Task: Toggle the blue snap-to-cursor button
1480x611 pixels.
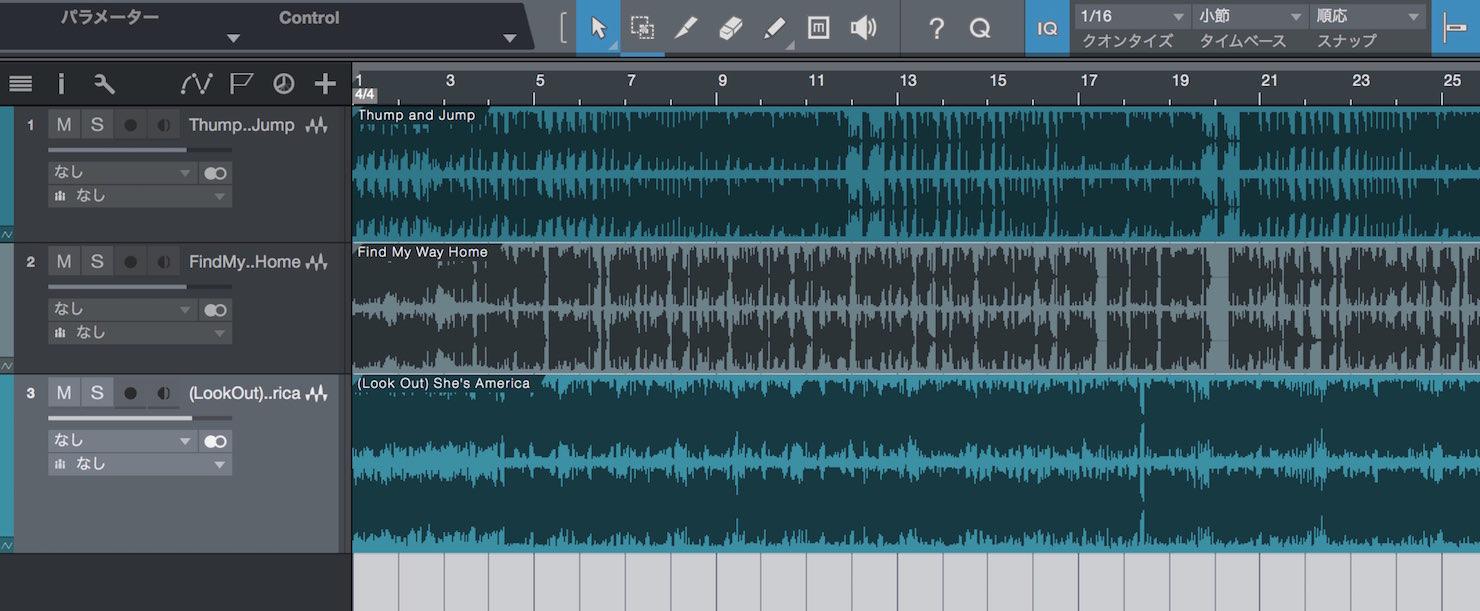Action: point(1455,28)
